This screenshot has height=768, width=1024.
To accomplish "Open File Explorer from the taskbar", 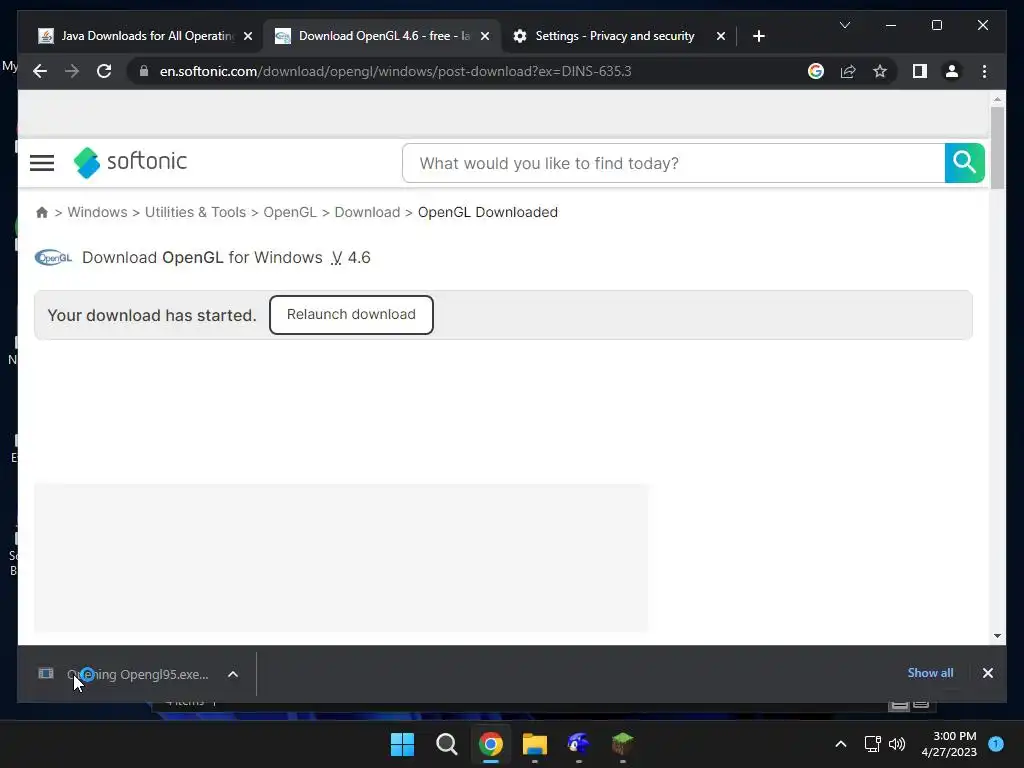I will click(x=534, y=744).
